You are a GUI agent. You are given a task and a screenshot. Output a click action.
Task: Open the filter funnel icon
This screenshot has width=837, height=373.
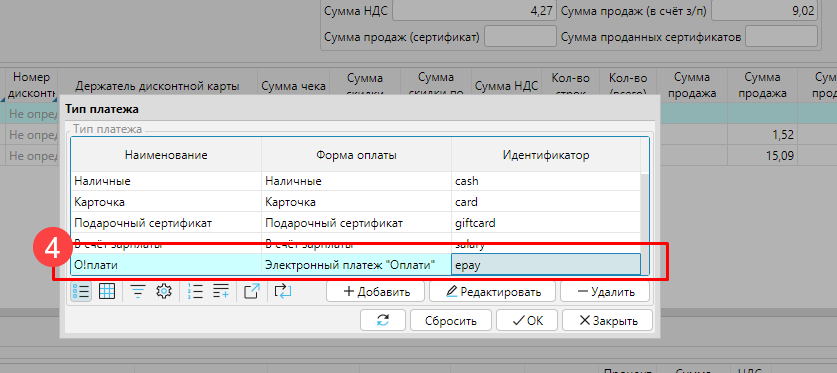coord(139,291)
